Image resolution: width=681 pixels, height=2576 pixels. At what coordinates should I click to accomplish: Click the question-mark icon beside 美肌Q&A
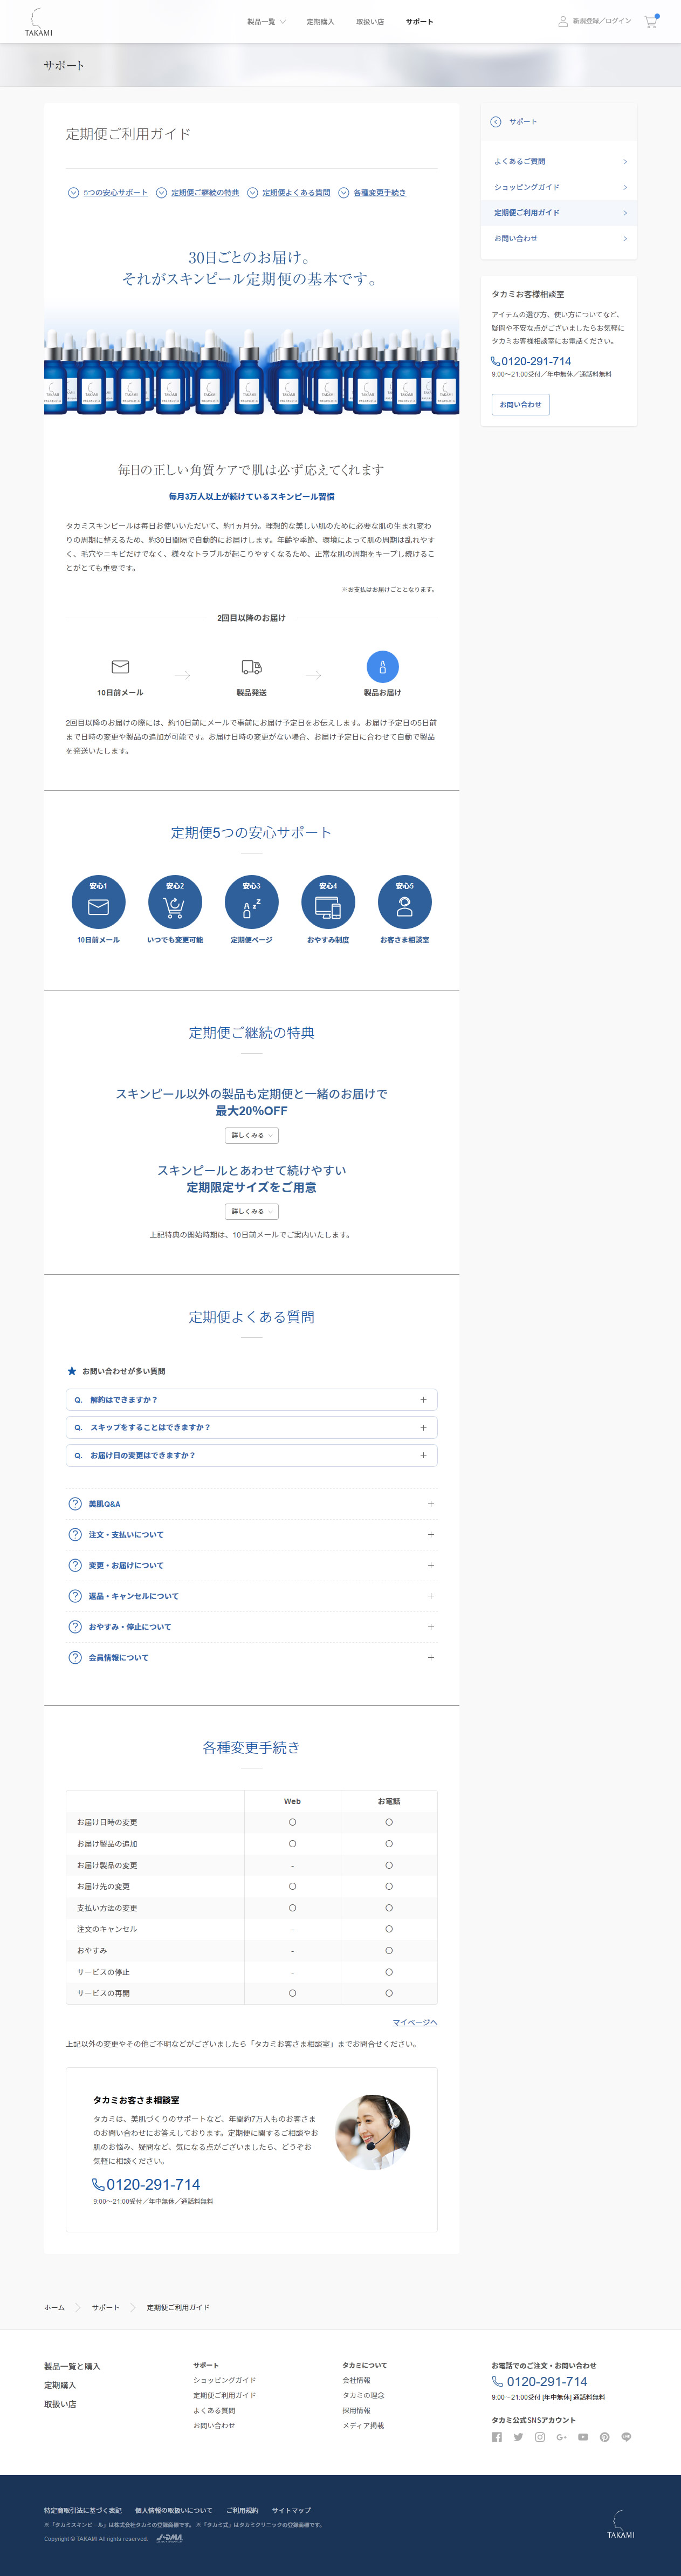75,1504
